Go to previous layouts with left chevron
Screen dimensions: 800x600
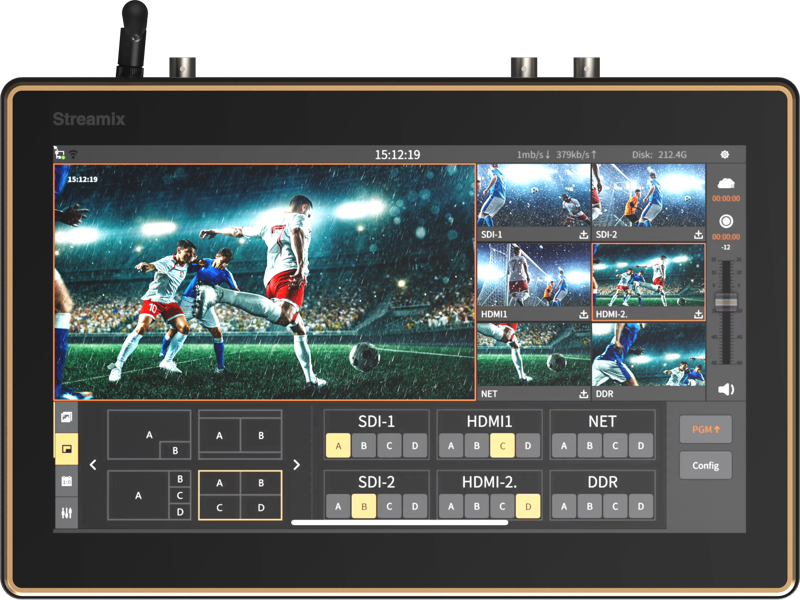(93, 465)
